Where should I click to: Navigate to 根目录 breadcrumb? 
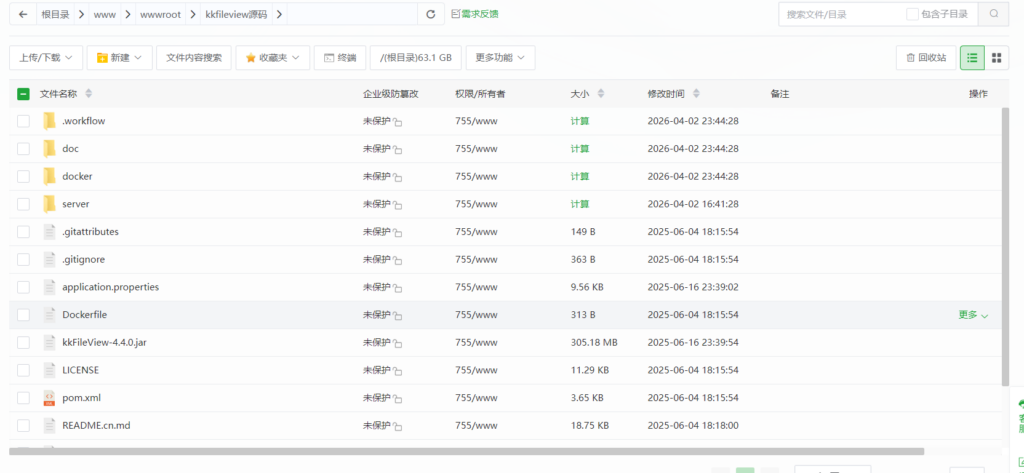pos(56,14)
